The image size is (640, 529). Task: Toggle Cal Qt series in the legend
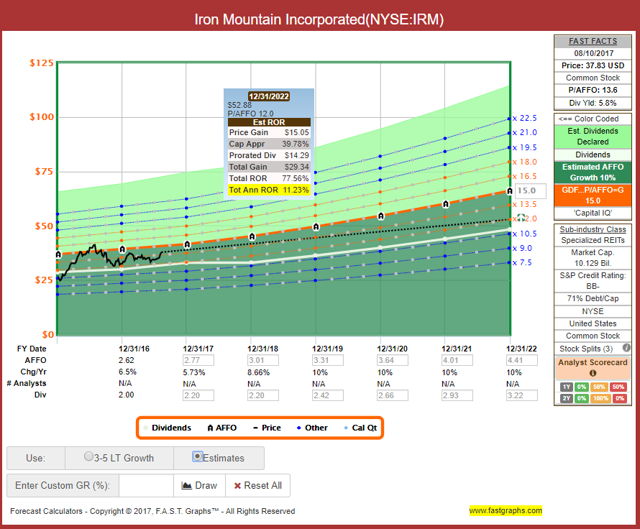click(361, 428)
